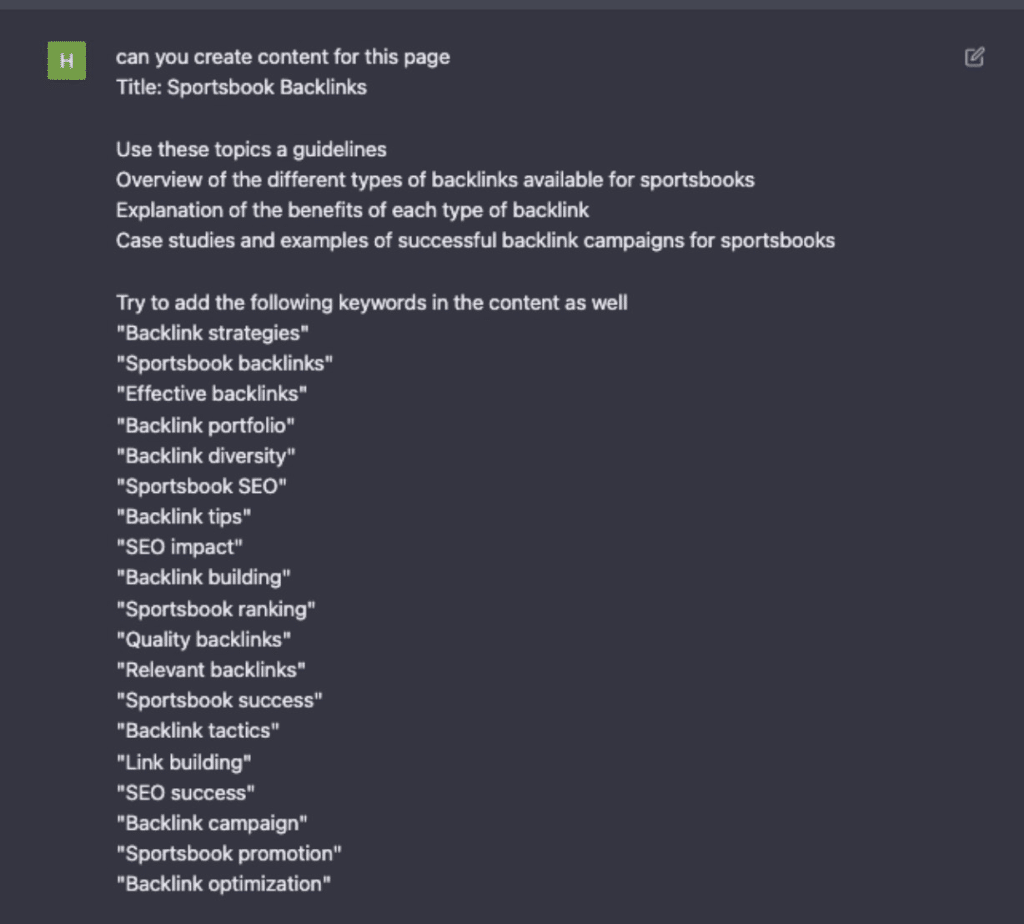Click the "Link building" keyword
Image resolution: width=1024 pixels, height=924 pixels.
coord(184,762)
